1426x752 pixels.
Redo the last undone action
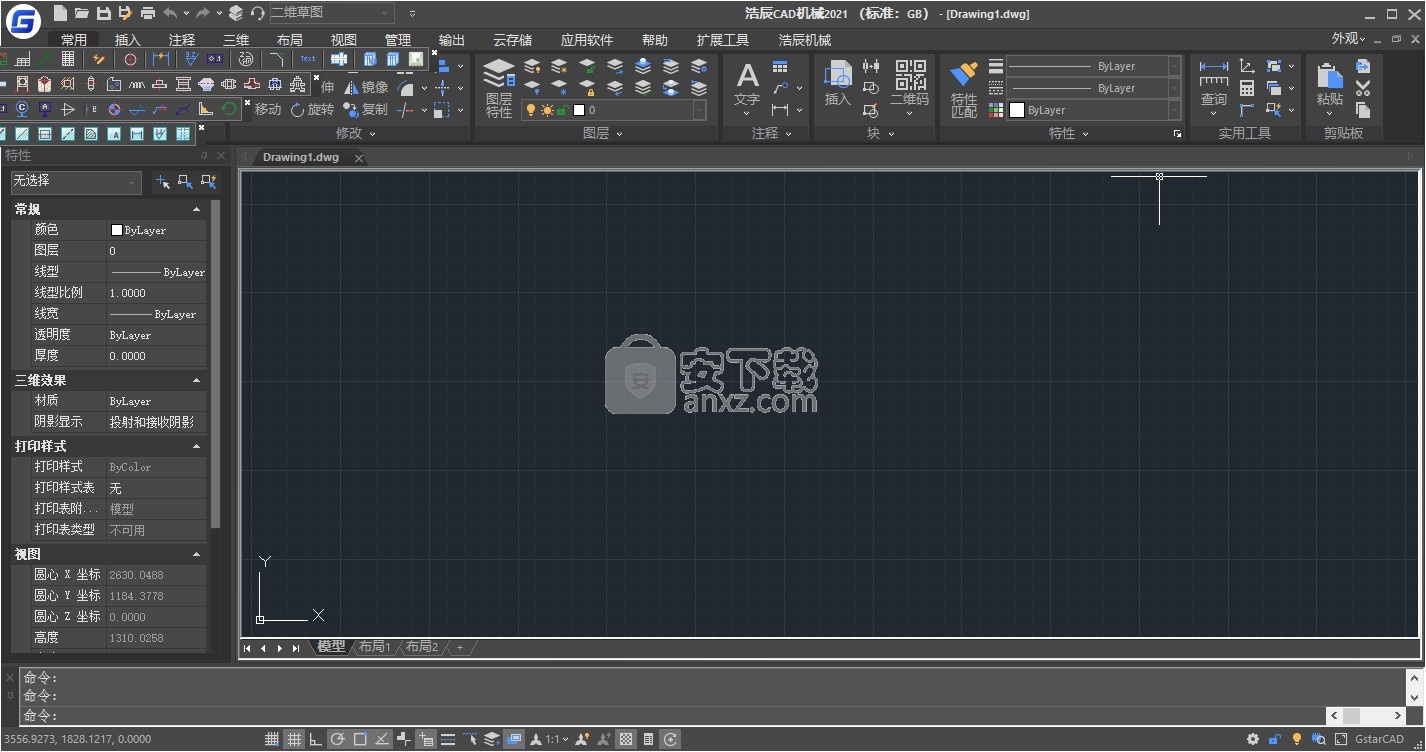click(203, 13)
